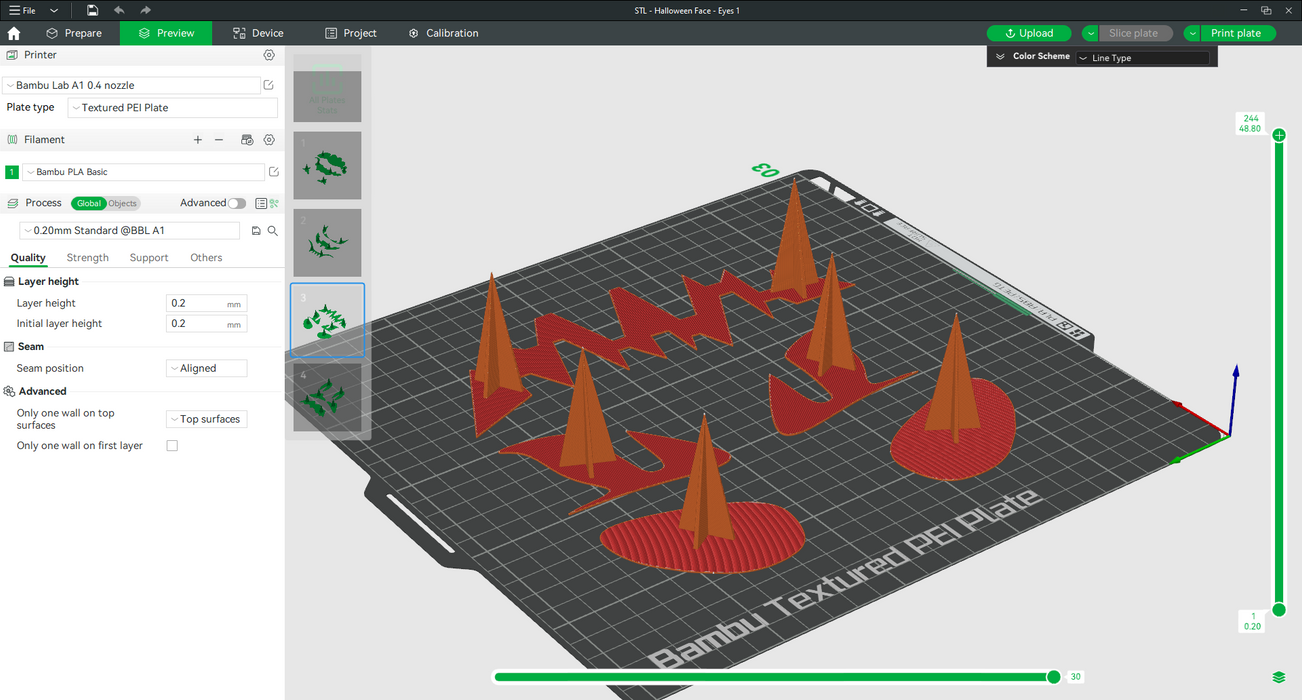
Task: Click the Undo arrow icon
Action: [x=119, y=10]
